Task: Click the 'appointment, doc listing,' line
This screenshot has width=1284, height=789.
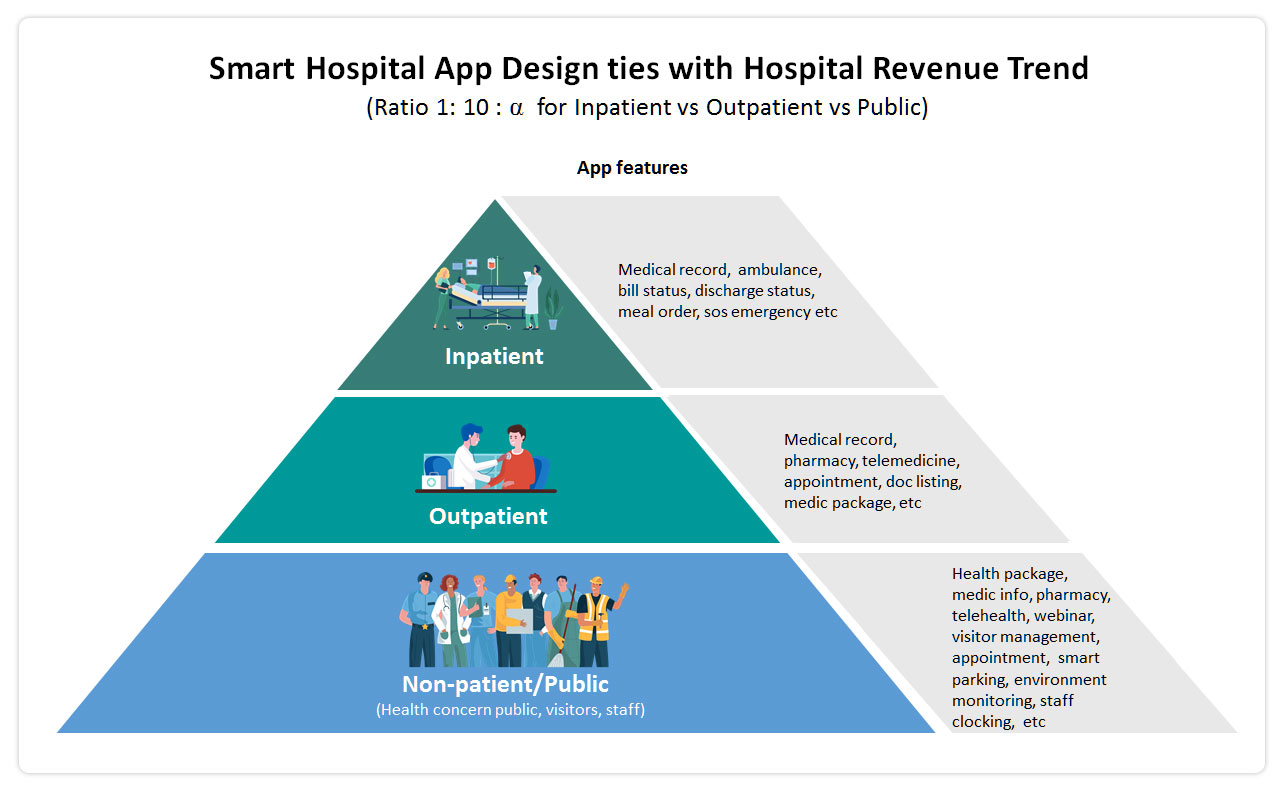Action: point(872,481)
